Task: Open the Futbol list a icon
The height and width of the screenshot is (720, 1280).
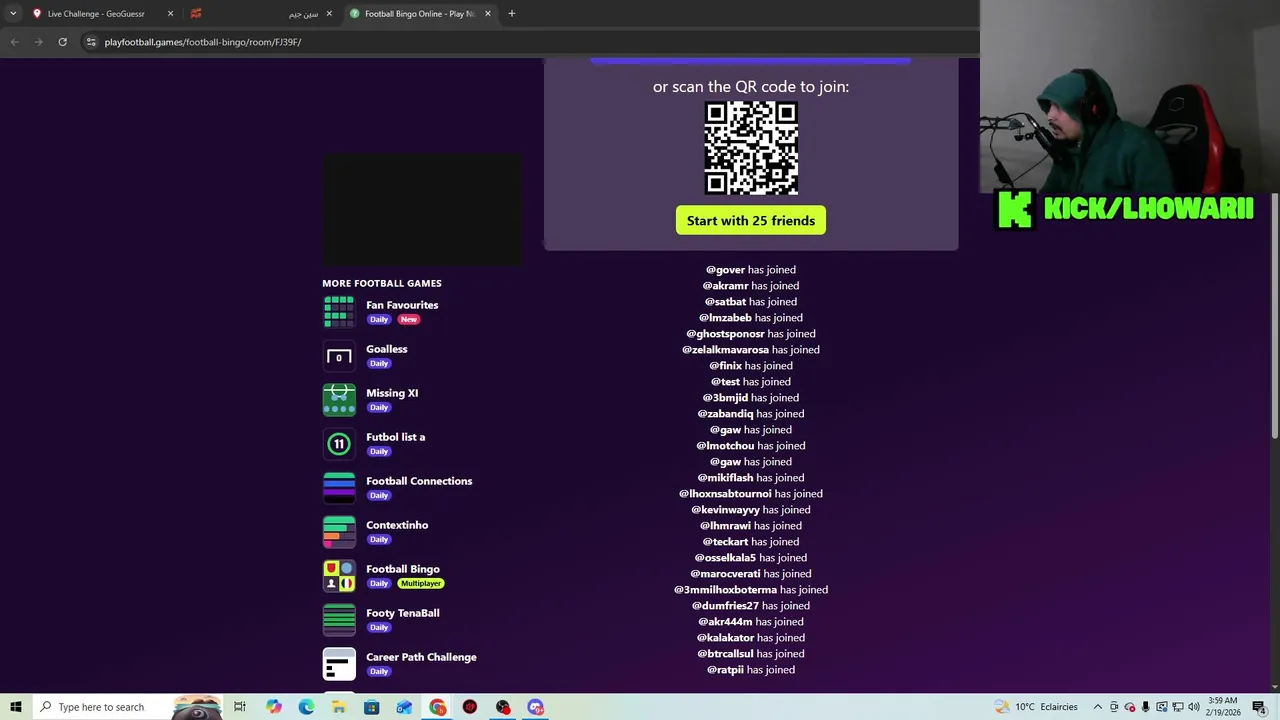Action: click(339, 444)
